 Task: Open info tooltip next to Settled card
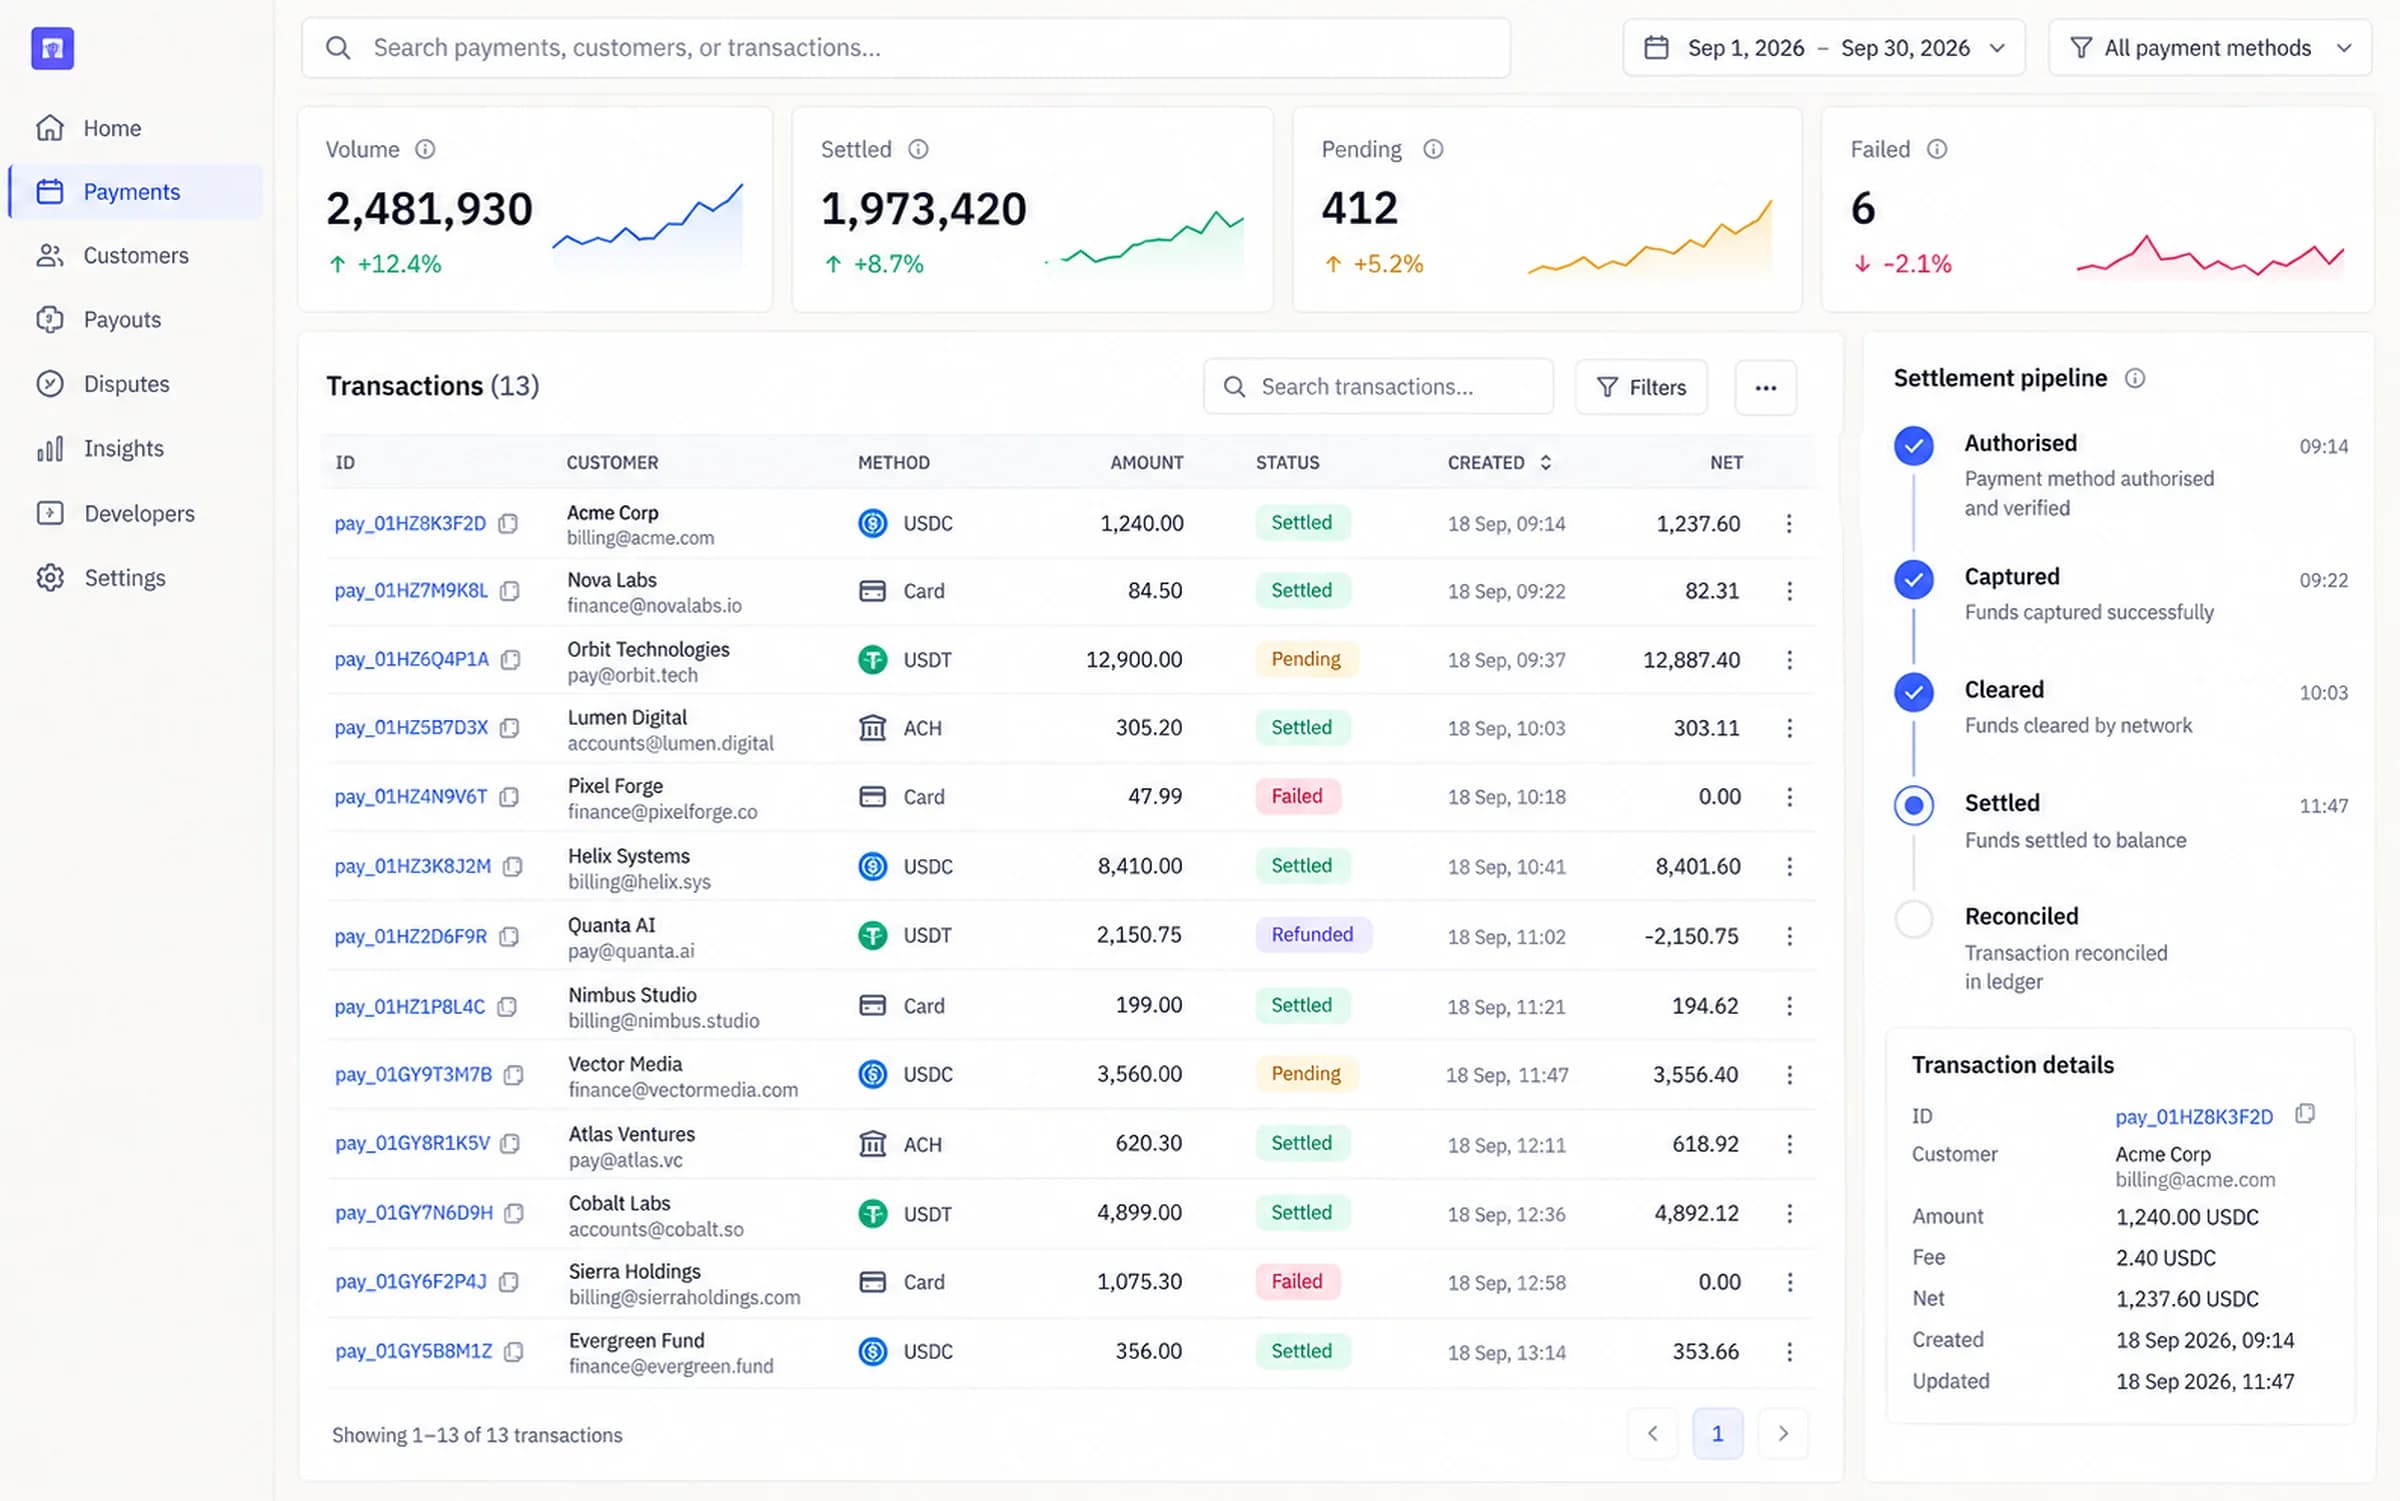pyautogui.click(x=918, y=150)
